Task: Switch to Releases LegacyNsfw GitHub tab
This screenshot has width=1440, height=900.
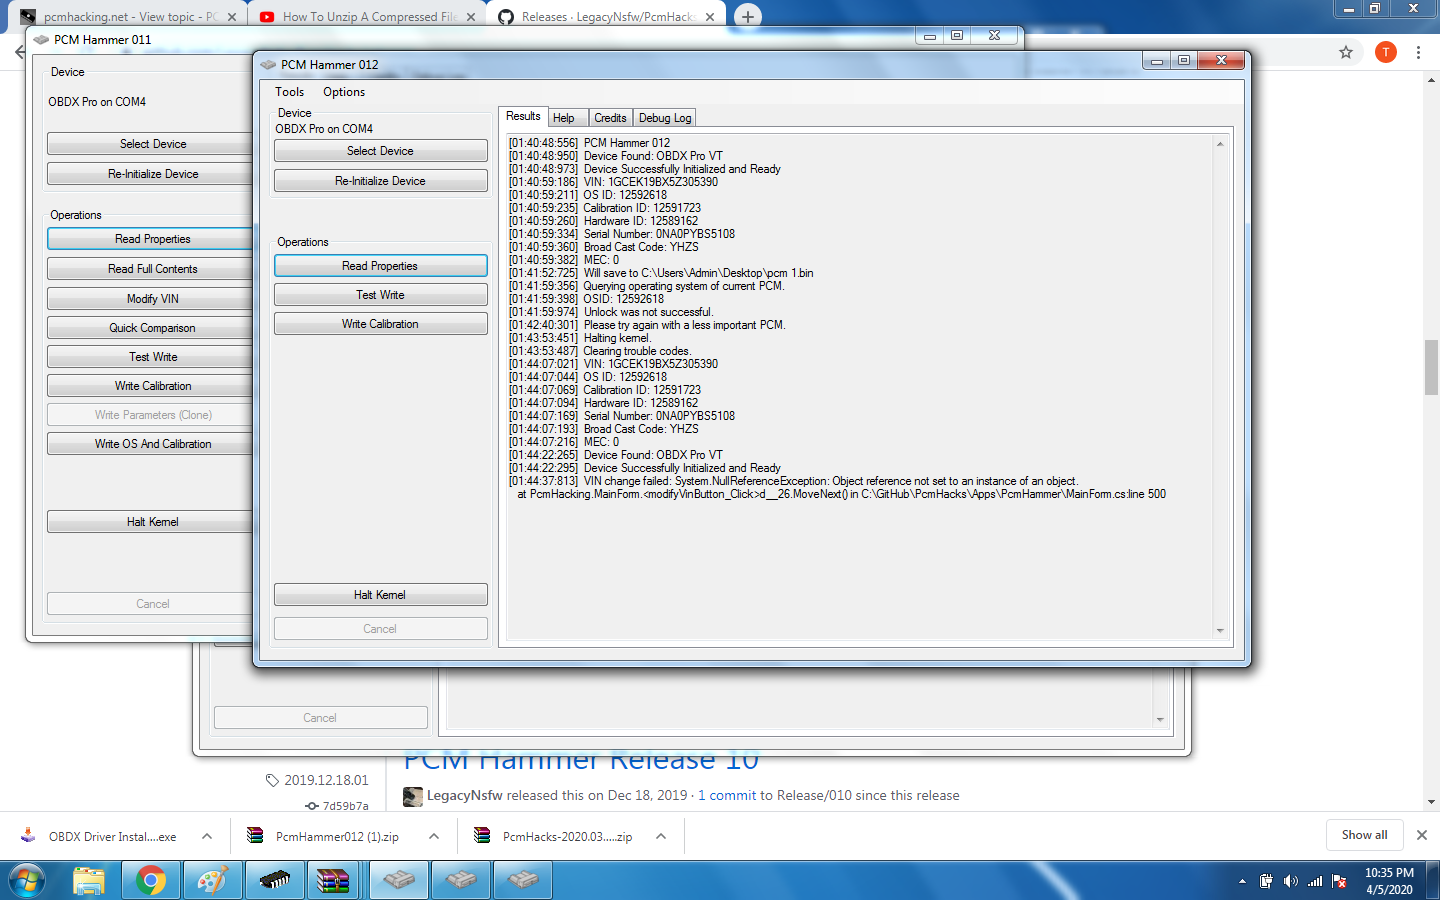Action: [x=608, y=17]
